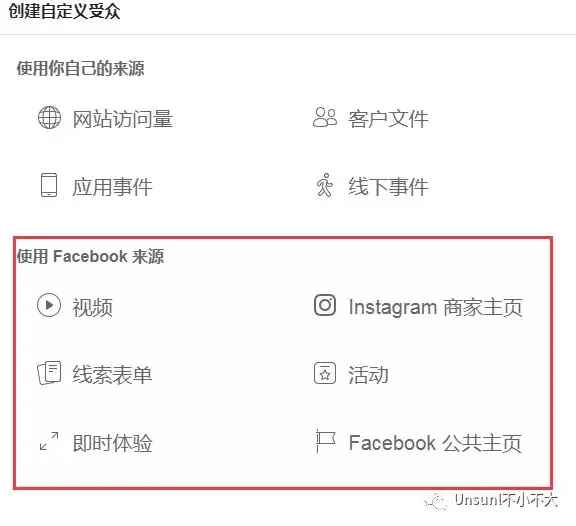Click the Instagram camera logo icon
576x526 pixels.
click(325, 305)
